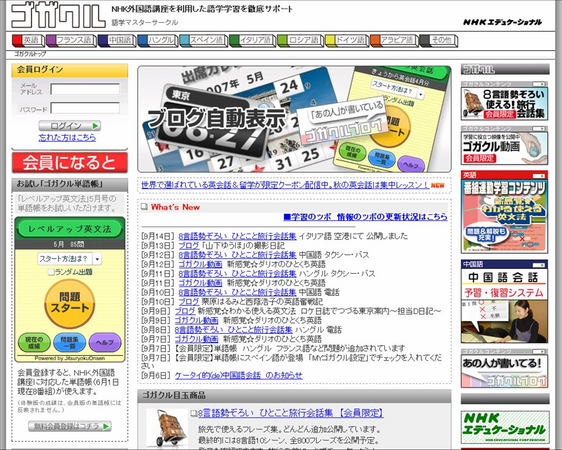Click the 番組連動学習コンテンツ English banner
Image resolution: width=562 pixels, height=450 pixels.
504,212
